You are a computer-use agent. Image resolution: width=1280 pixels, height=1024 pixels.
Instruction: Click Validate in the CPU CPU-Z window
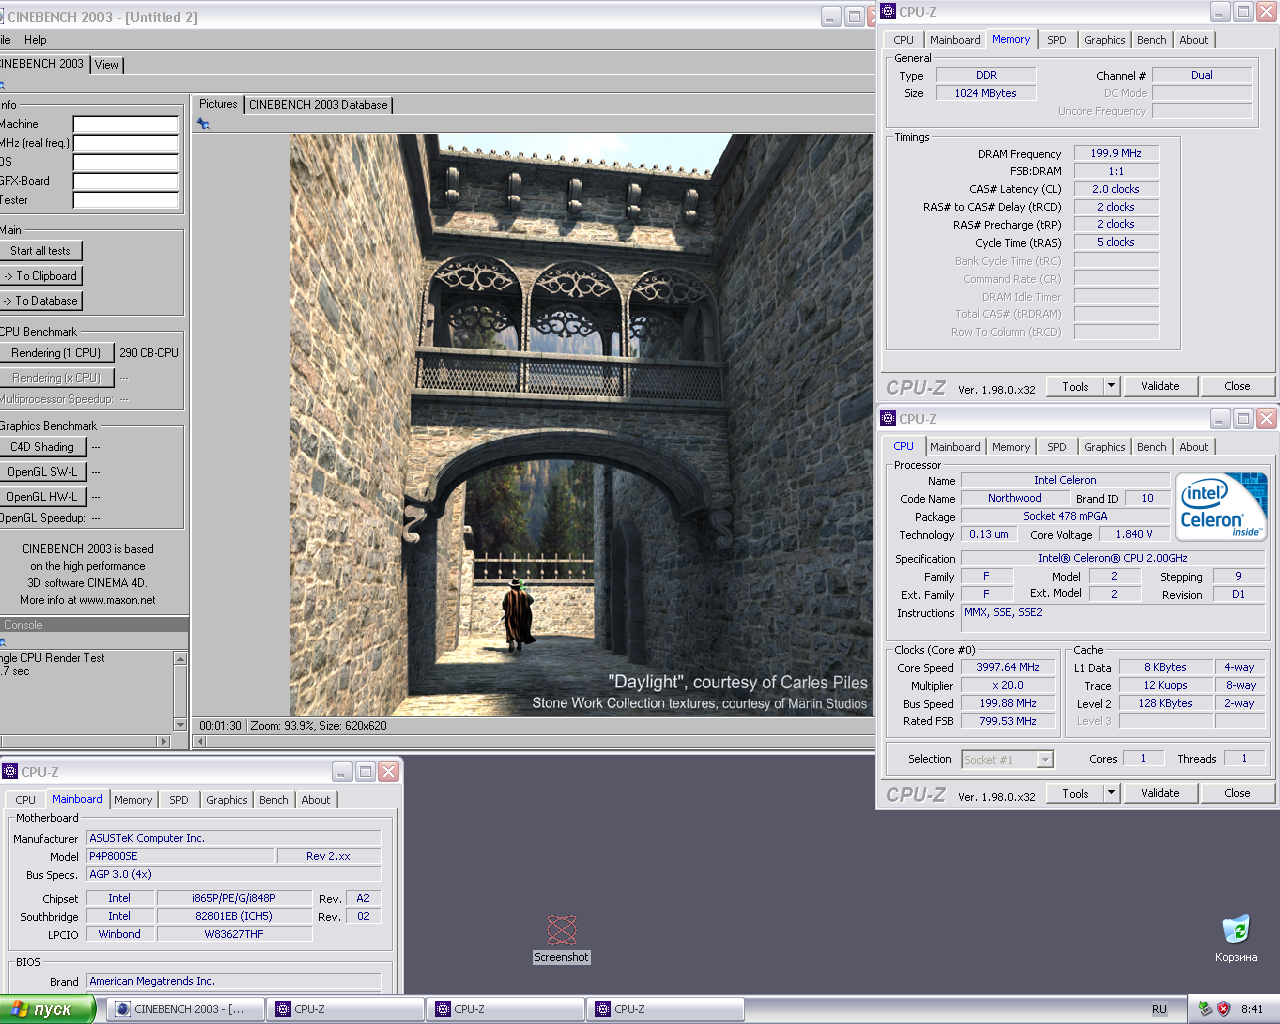[x=1160, y=793]
